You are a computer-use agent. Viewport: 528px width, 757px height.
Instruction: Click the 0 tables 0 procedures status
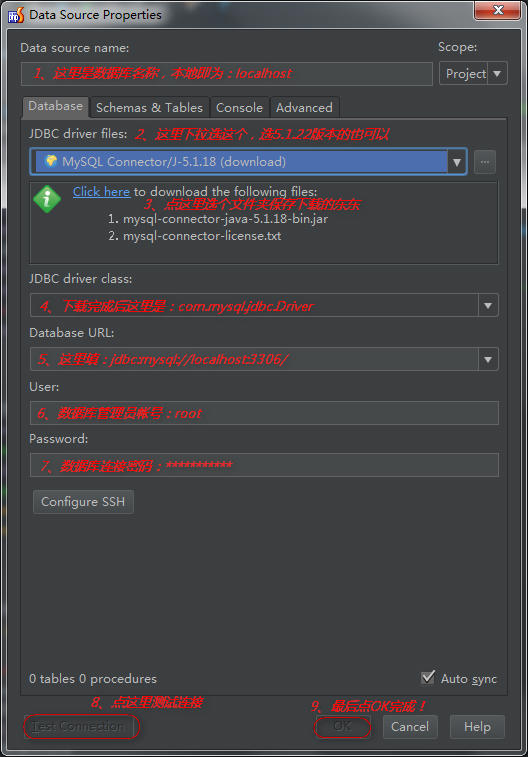tap(93, 679)
